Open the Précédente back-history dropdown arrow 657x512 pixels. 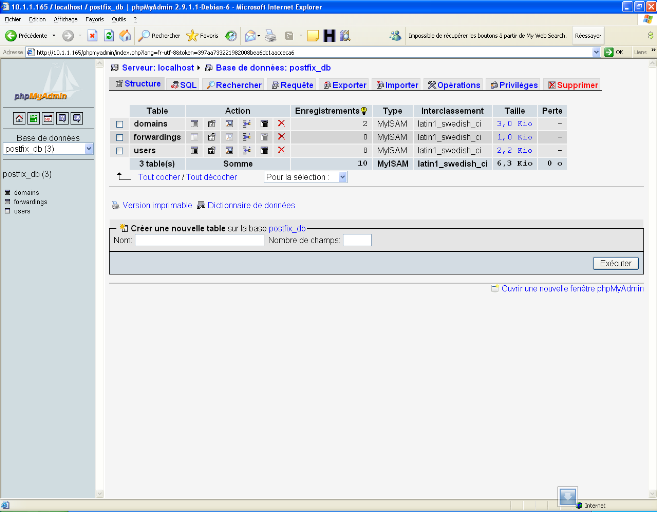tap(54, 35)
